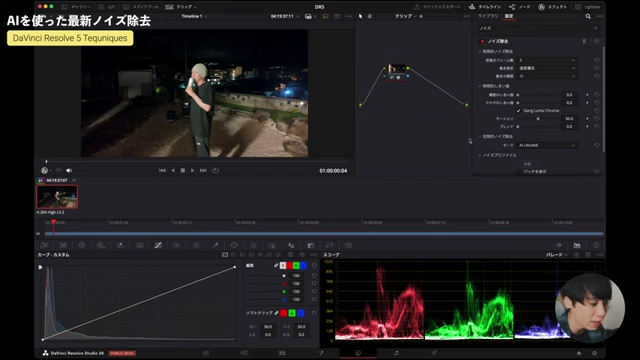
Task: Clear the ノイズ search field with X
Action: (x=596, y=29)
